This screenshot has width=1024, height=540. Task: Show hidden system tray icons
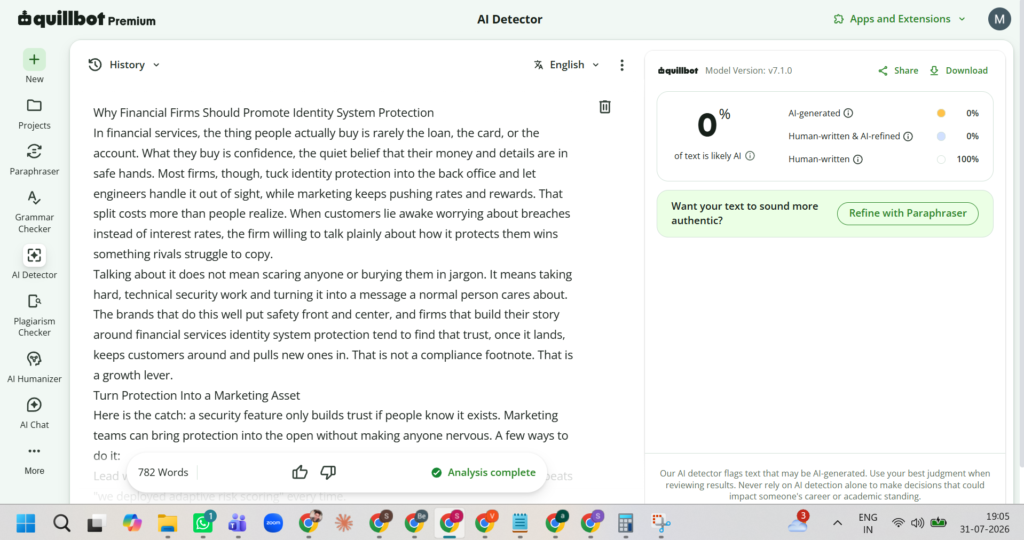pos(837,523)
